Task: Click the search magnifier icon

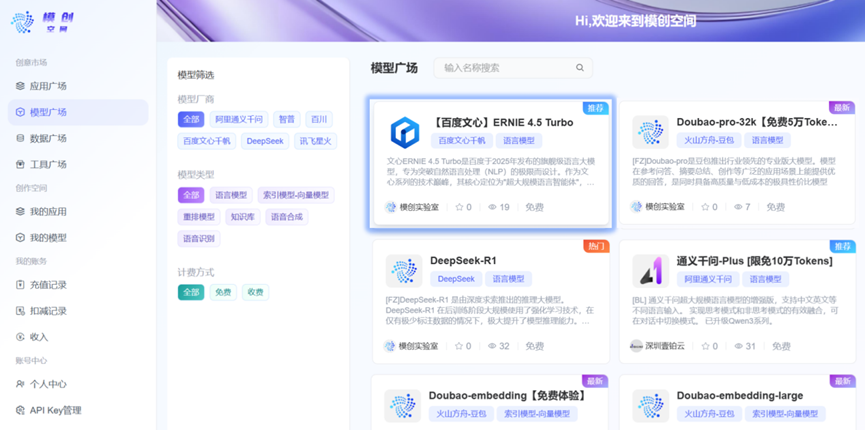Action: (580, 68)
